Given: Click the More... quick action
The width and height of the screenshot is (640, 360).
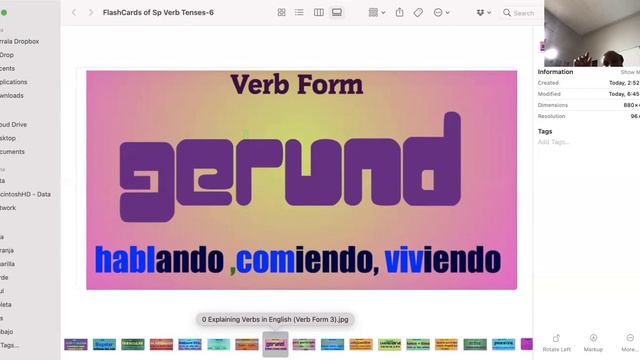Looking at the screenshot, I should pyautogui.click(x=630, y=343).
